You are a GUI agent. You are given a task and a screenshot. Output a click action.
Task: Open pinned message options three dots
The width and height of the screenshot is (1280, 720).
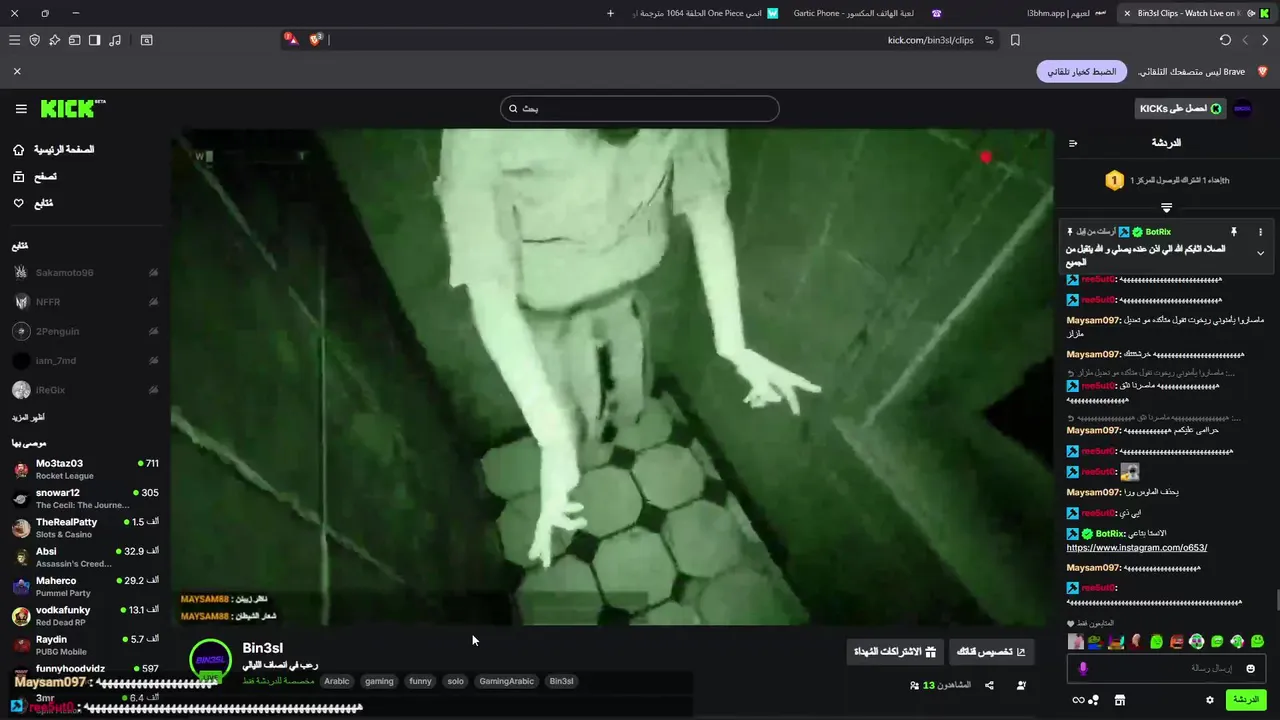[x=1260, y=232]
